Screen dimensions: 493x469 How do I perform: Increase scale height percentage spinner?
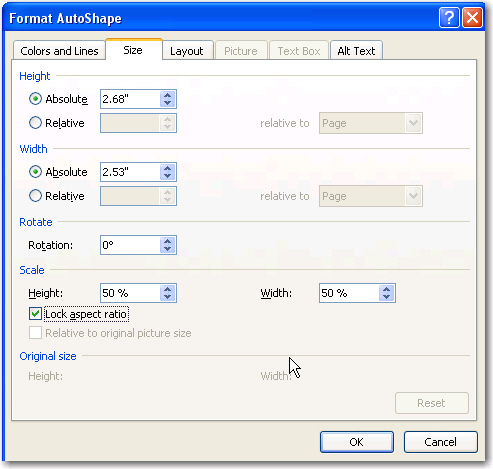click(167, 289)
